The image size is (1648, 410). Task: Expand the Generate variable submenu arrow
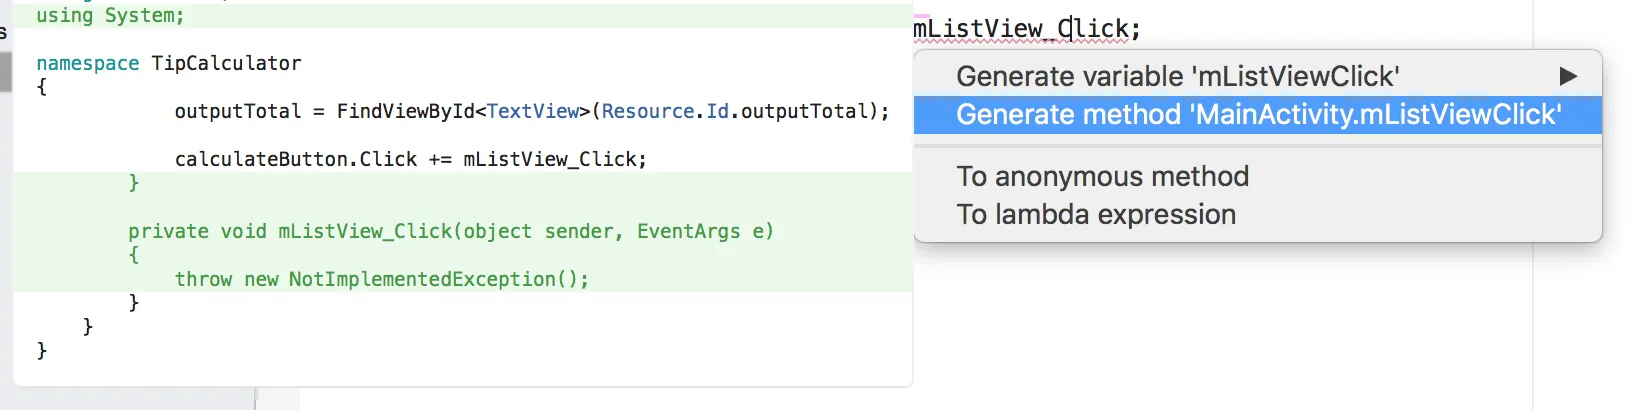pyautogui.click(x=1567, y=76)
